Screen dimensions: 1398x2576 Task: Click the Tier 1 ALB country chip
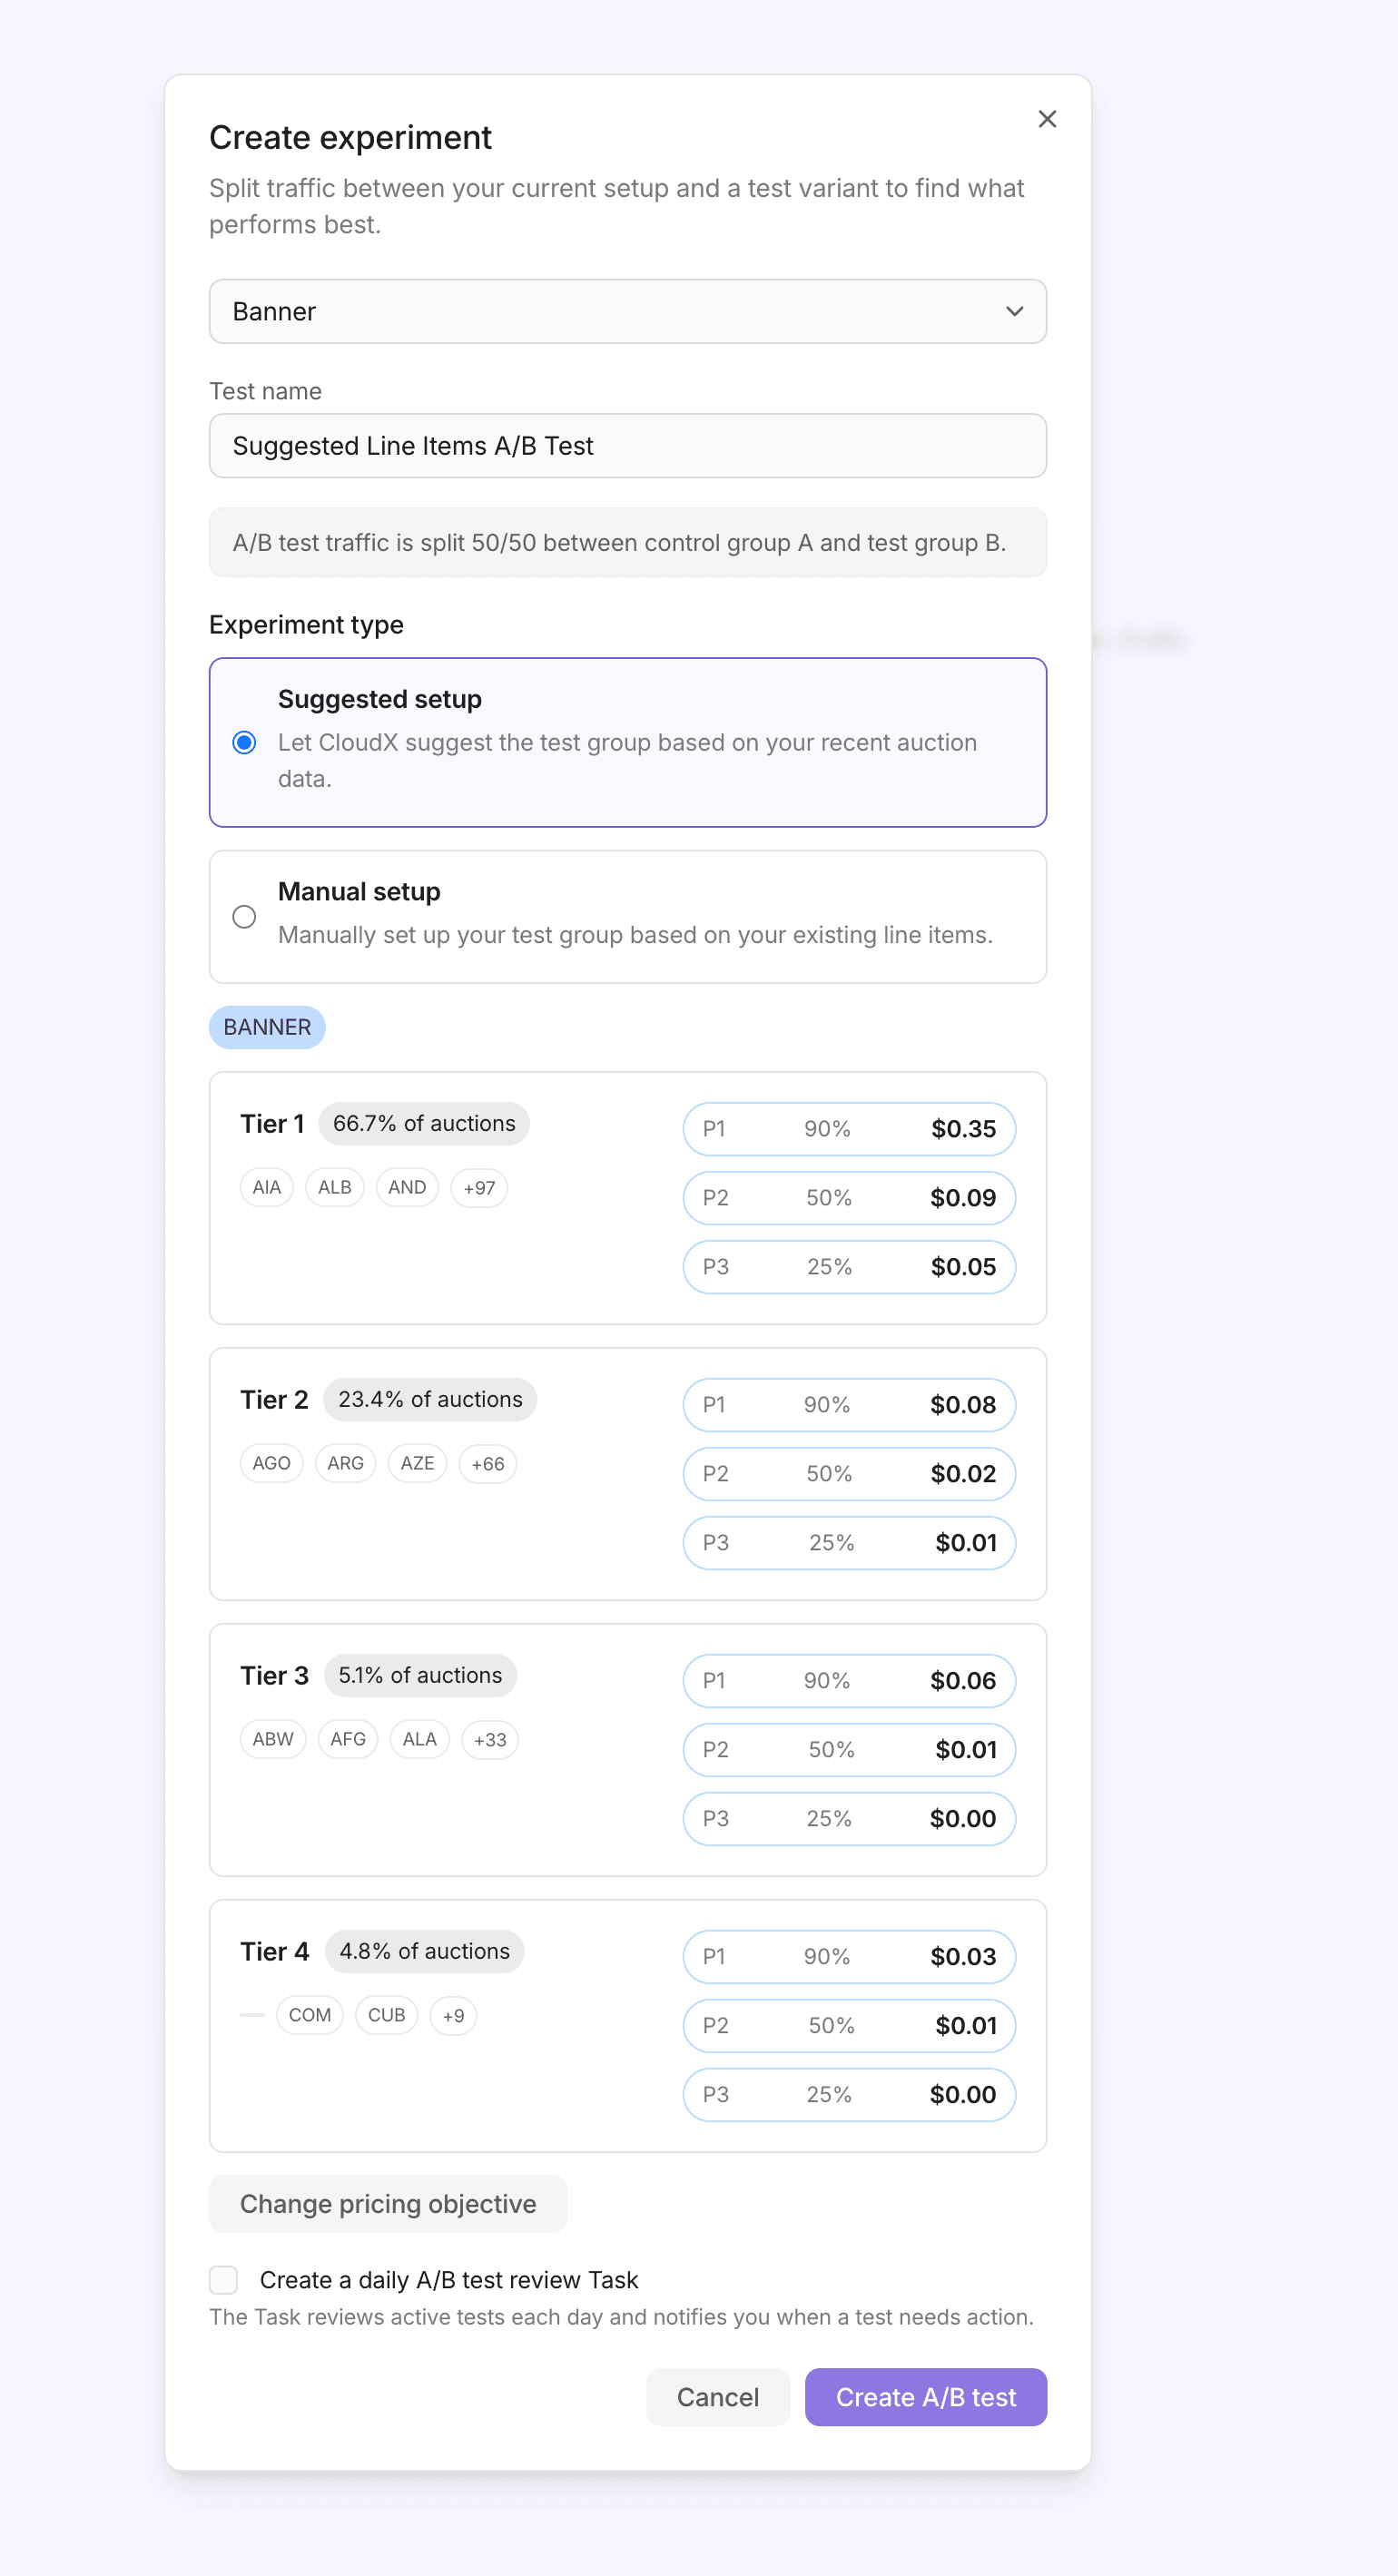pyautogui.click(x=335, y=1188)
